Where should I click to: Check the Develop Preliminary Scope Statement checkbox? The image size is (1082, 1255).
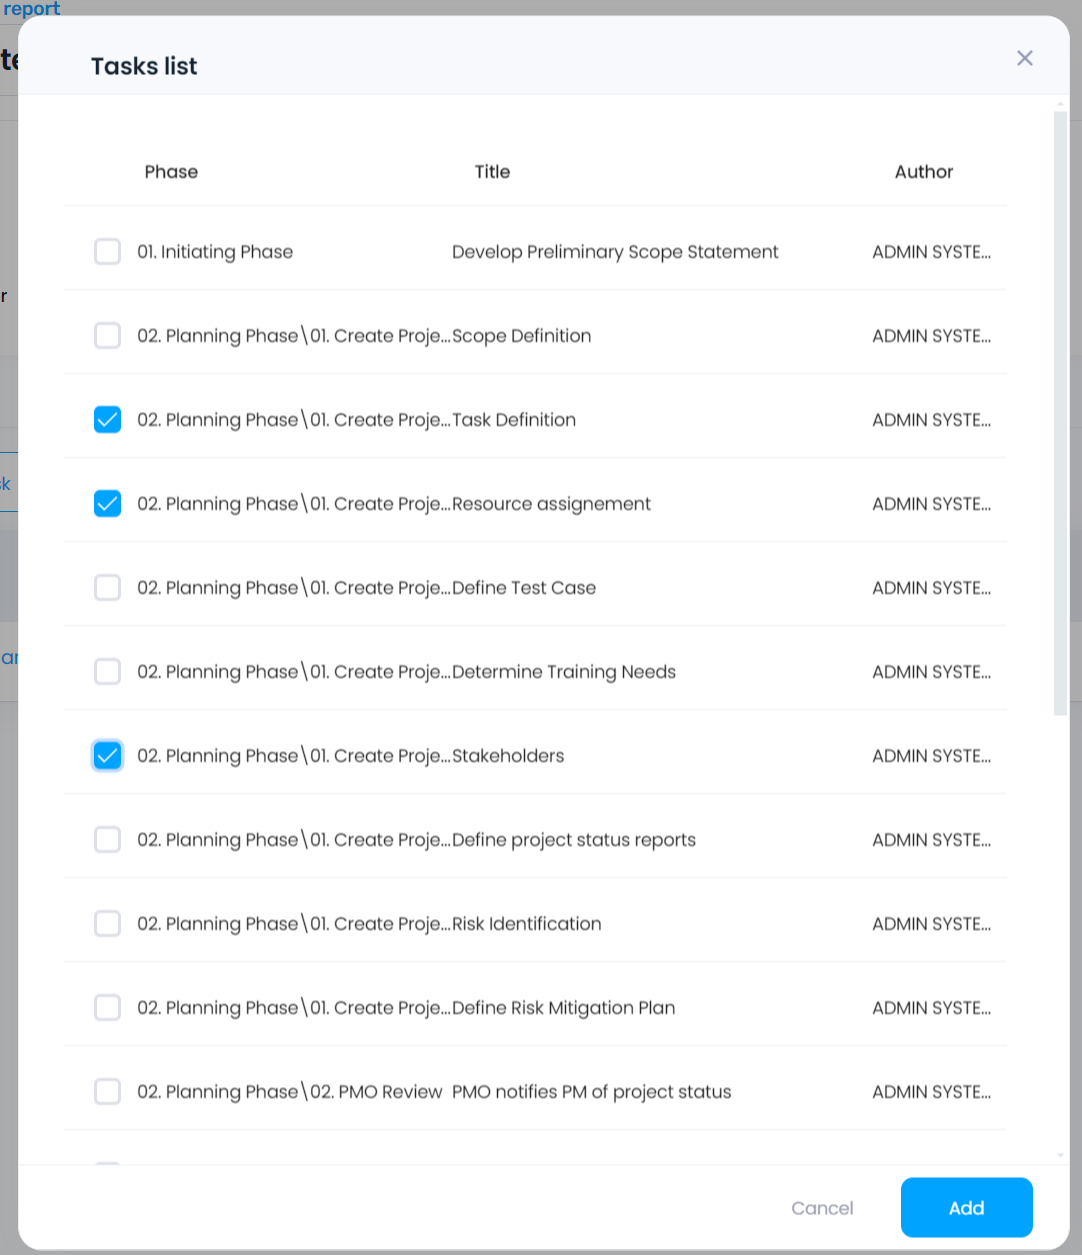[x=107, y=251]
